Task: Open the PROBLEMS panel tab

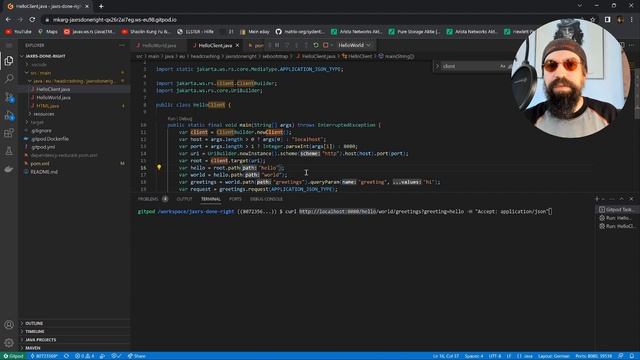Action: coord(148,199)
